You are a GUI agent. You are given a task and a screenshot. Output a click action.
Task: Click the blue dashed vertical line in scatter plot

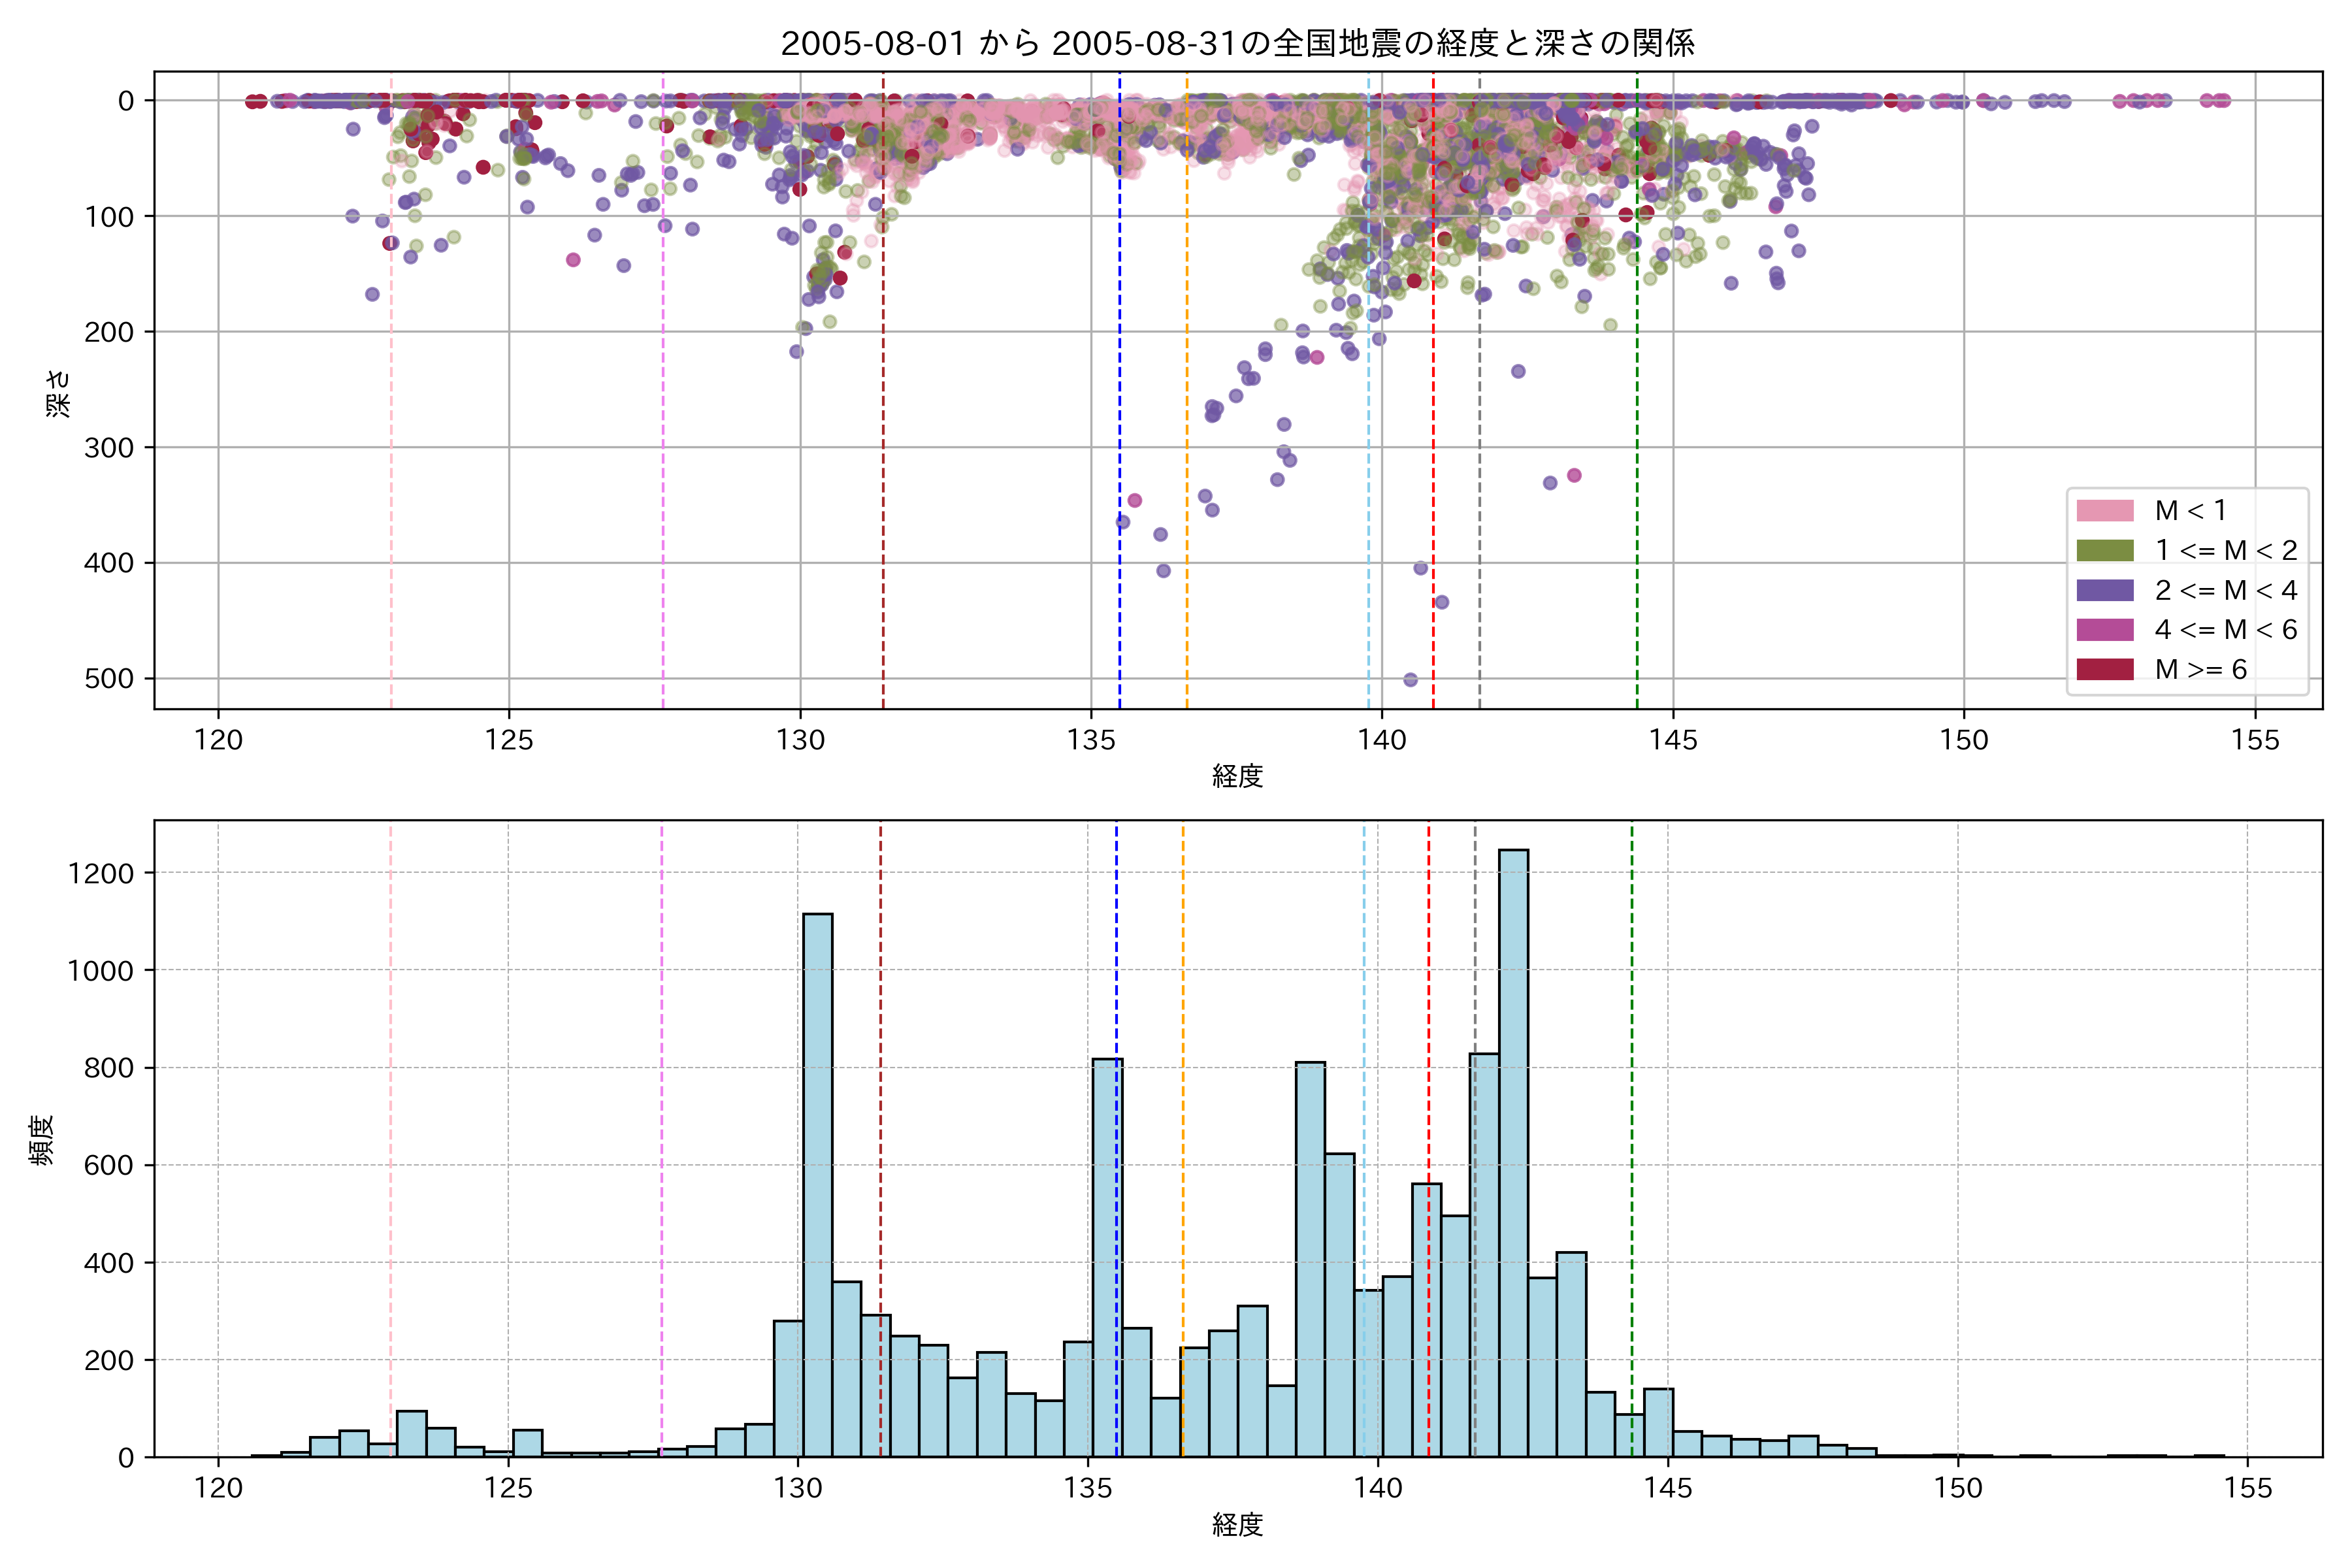pos(1119,400)
